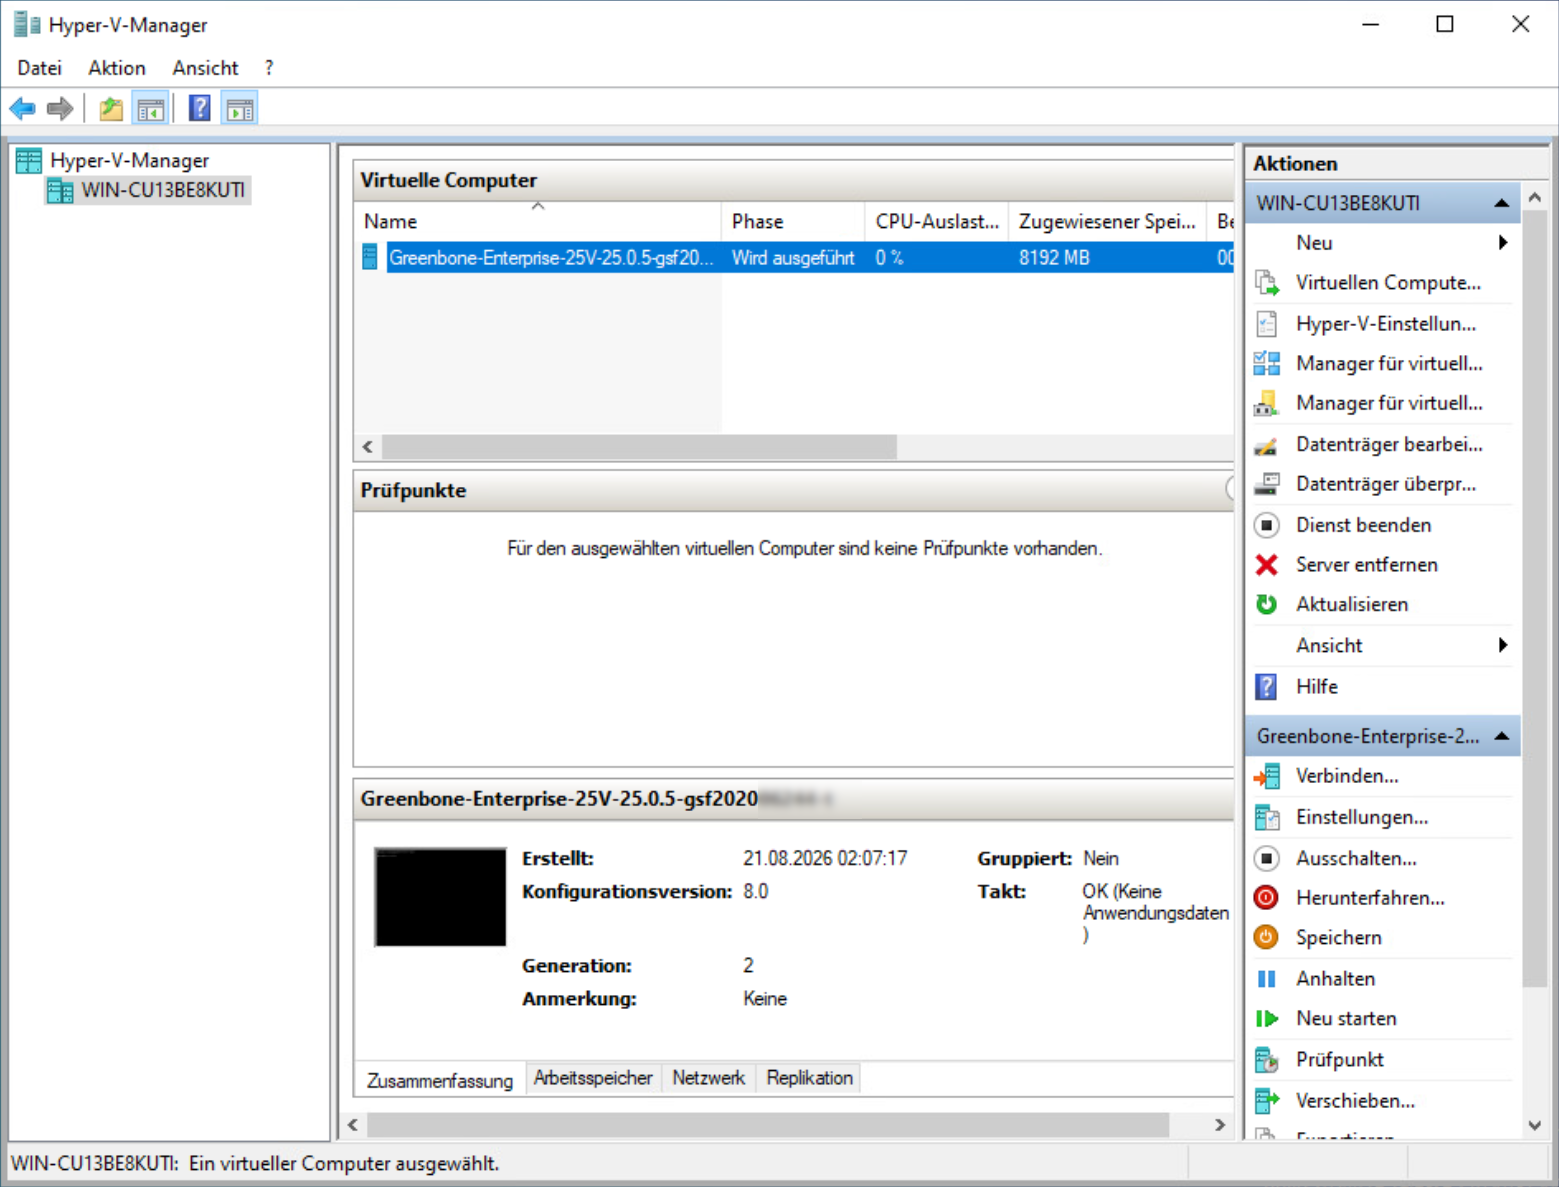This screenshot has height=1187, width=1559.
Task: Select the 'Wird ausgeführt' phase cell
Action: 793,258
